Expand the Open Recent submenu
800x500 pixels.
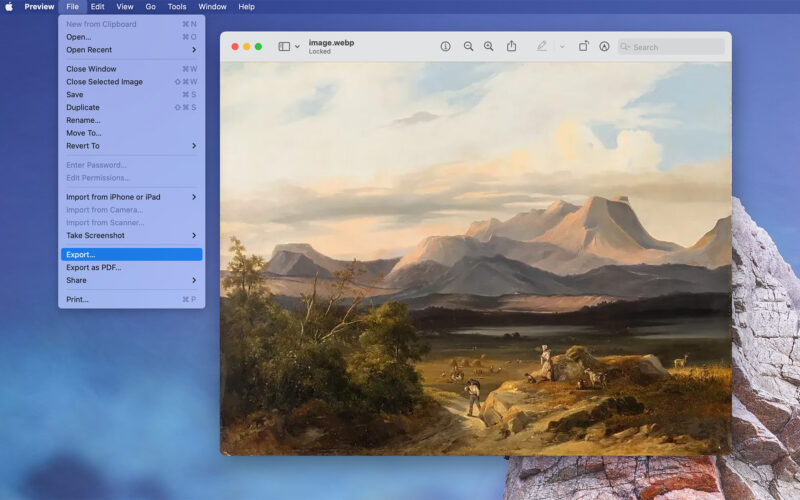point(132,49)
